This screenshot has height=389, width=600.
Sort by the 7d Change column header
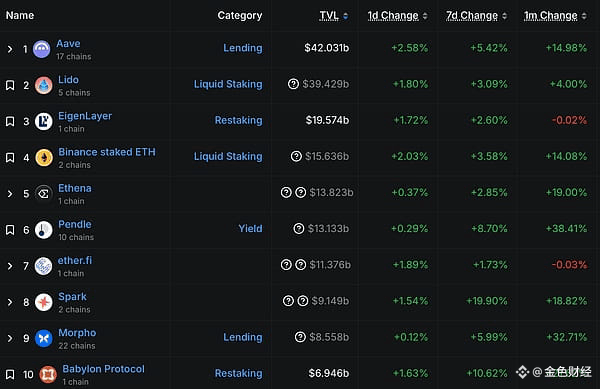point(476,16)
